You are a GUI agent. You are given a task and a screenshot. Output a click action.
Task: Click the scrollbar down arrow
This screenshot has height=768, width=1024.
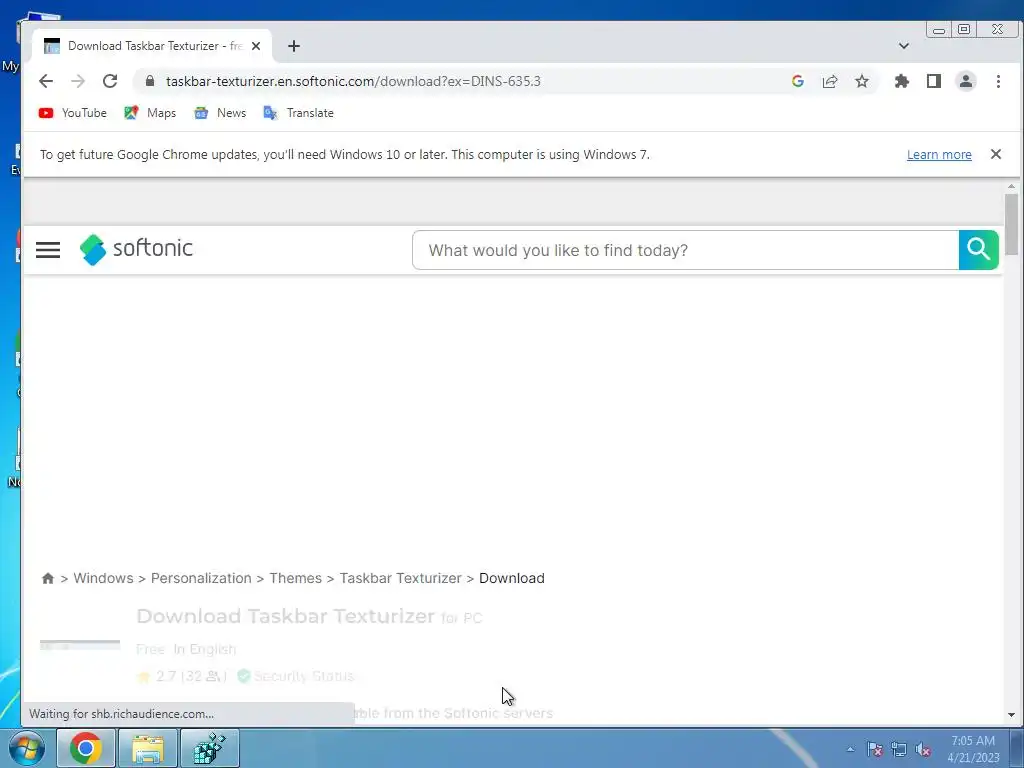point(1012,715)
